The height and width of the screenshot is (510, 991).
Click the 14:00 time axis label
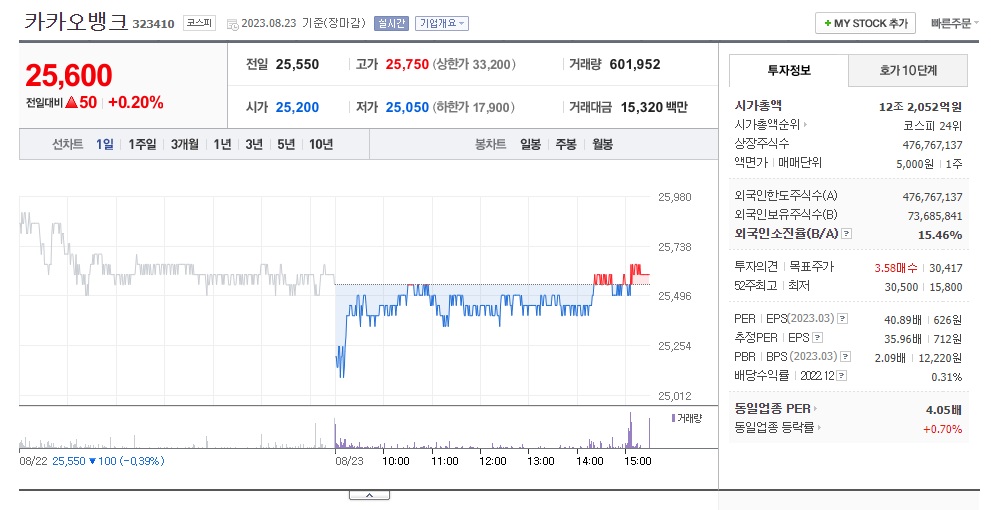pos(590,461)
